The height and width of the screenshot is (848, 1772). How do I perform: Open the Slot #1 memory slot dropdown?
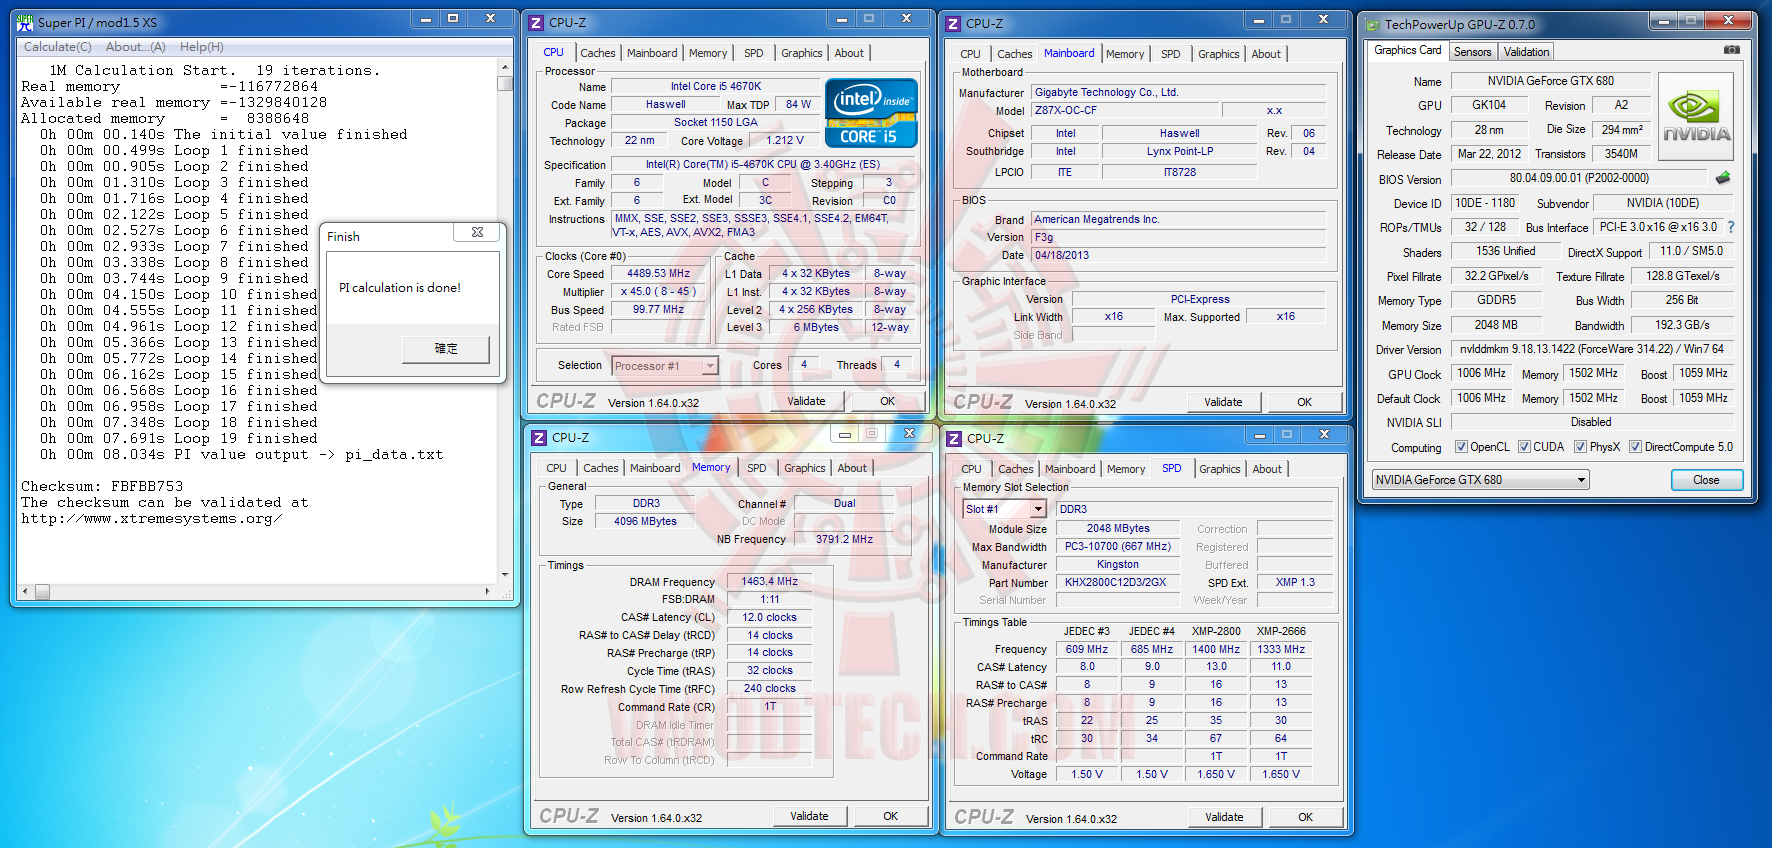(x=1003, y=509)
